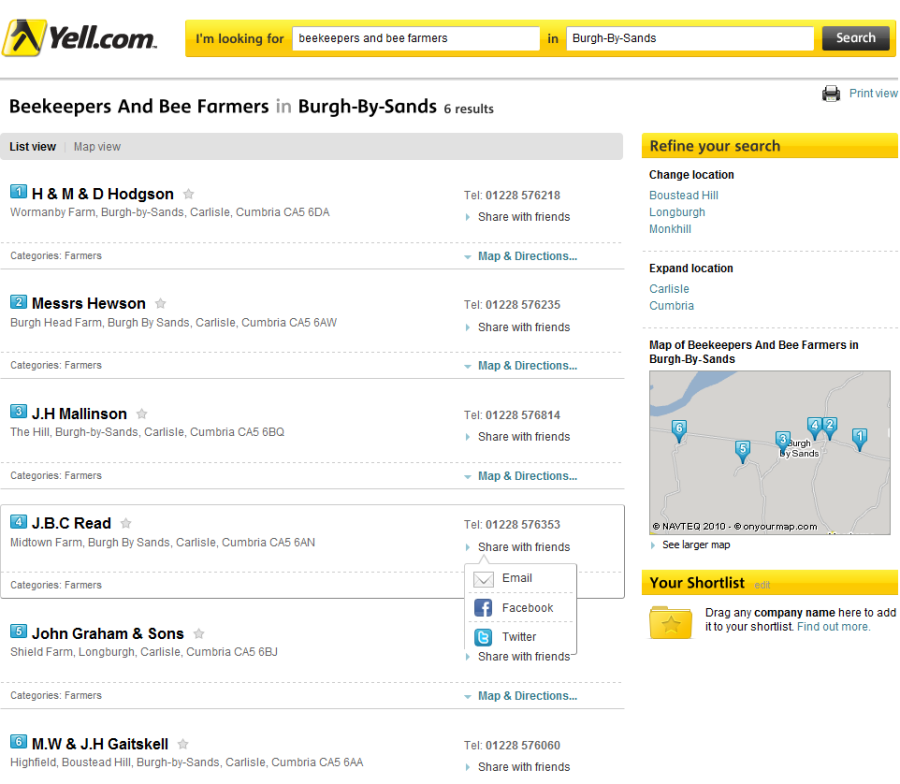Star H & M & D Hodgson for shortlist
This screenshot has width=900, height=784.
pos(188,194)
